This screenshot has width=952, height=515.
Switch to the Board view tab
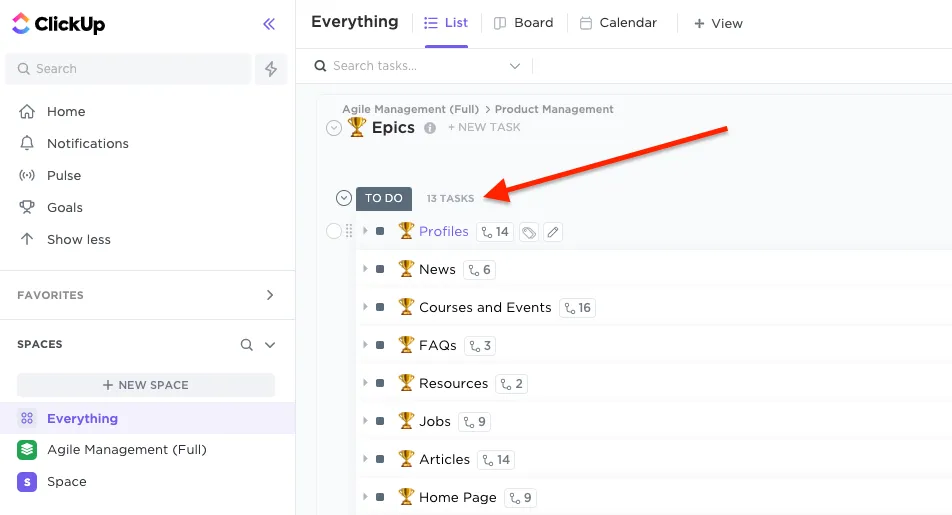(x=524, y=23)
